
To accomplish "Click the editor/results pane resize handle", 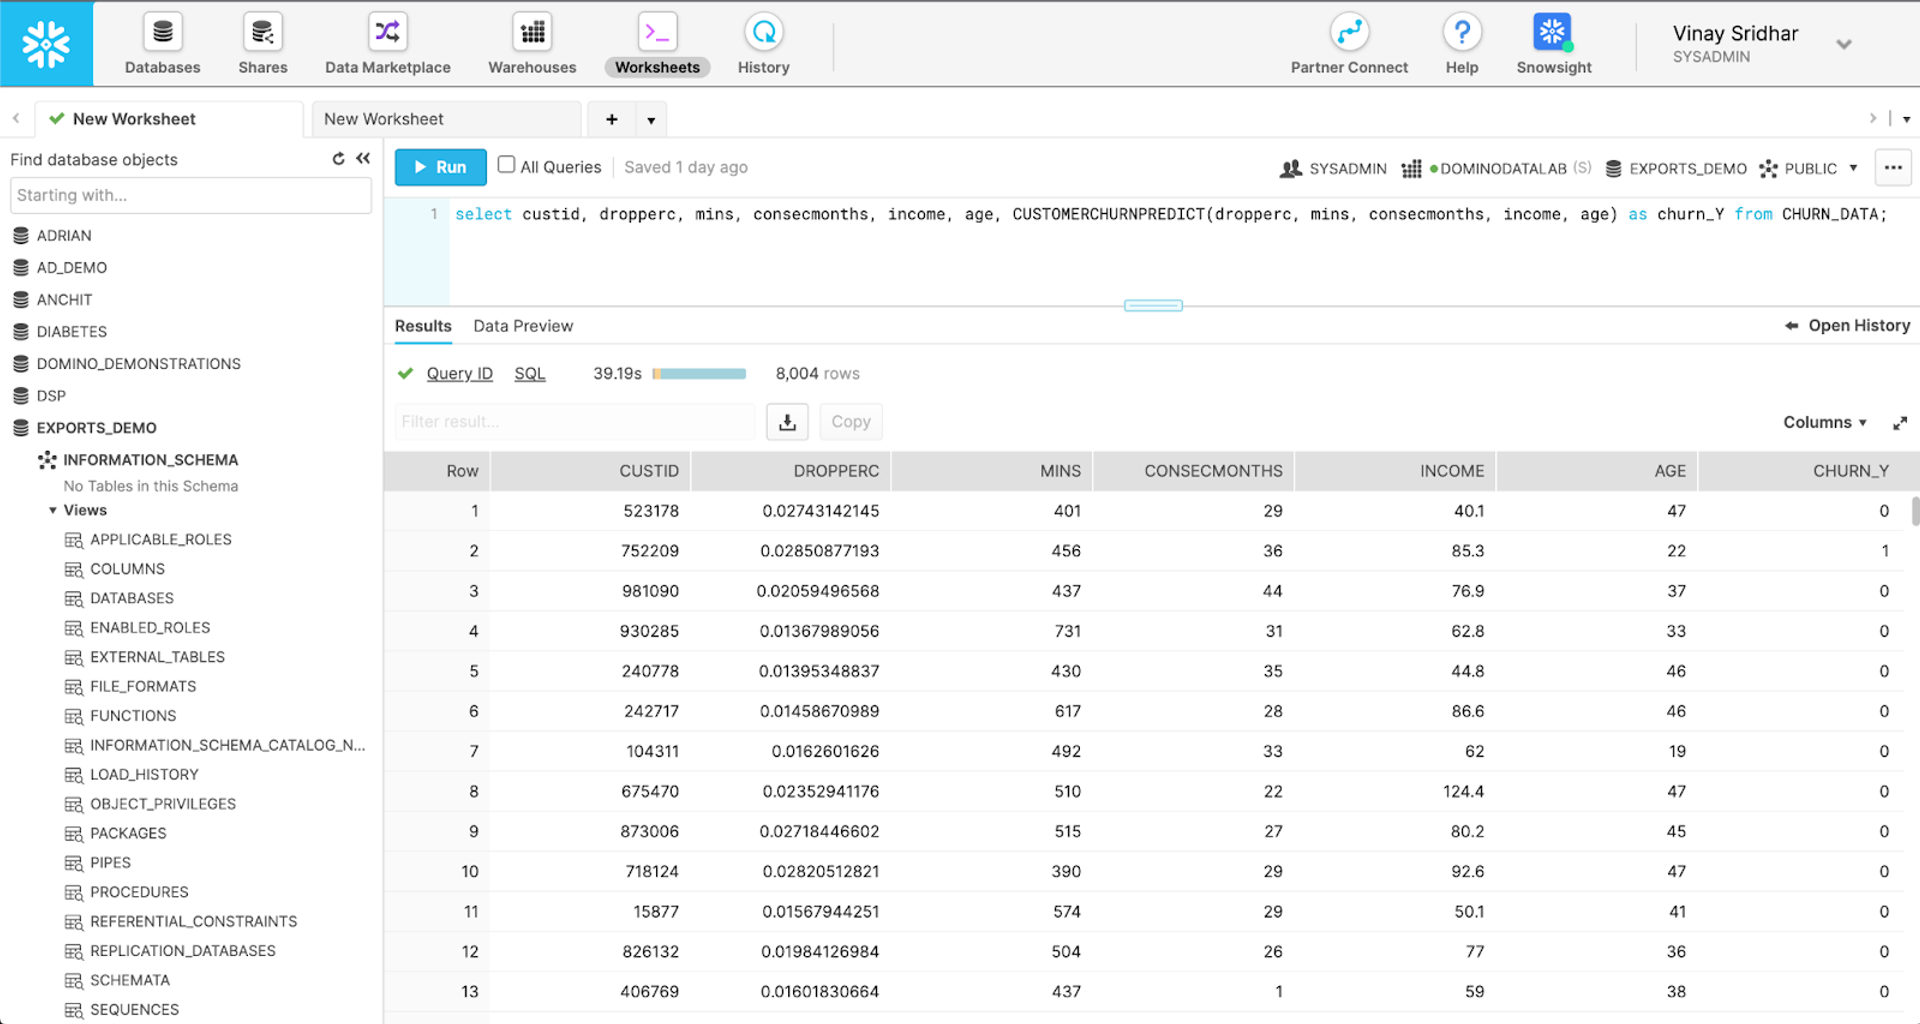I will coord(1153,306).
